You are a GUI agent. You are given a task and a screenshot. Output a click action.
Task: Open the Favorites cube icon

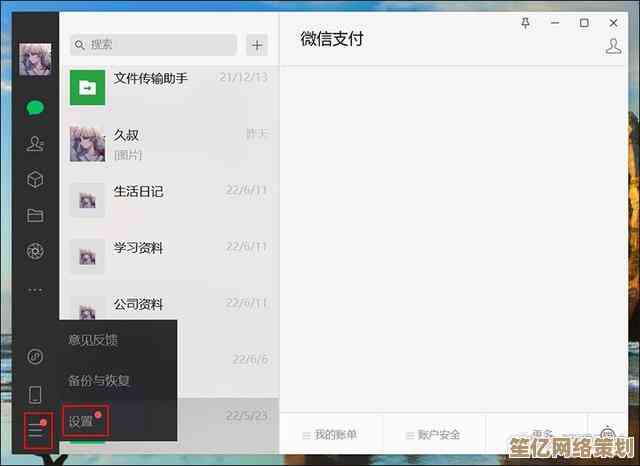tap(36, 180)
